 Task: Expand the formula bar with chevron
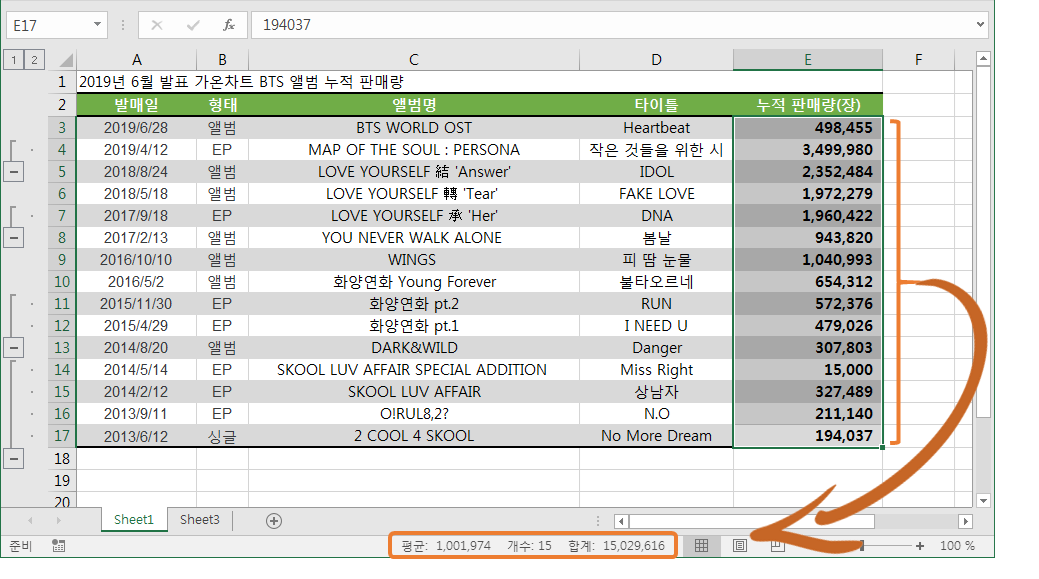(x=980, y=25)
